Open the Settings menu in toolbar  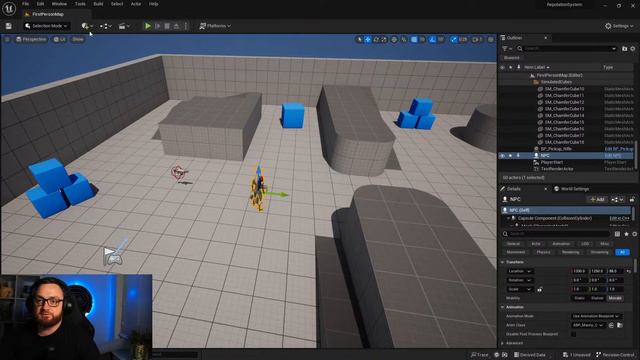619,26
